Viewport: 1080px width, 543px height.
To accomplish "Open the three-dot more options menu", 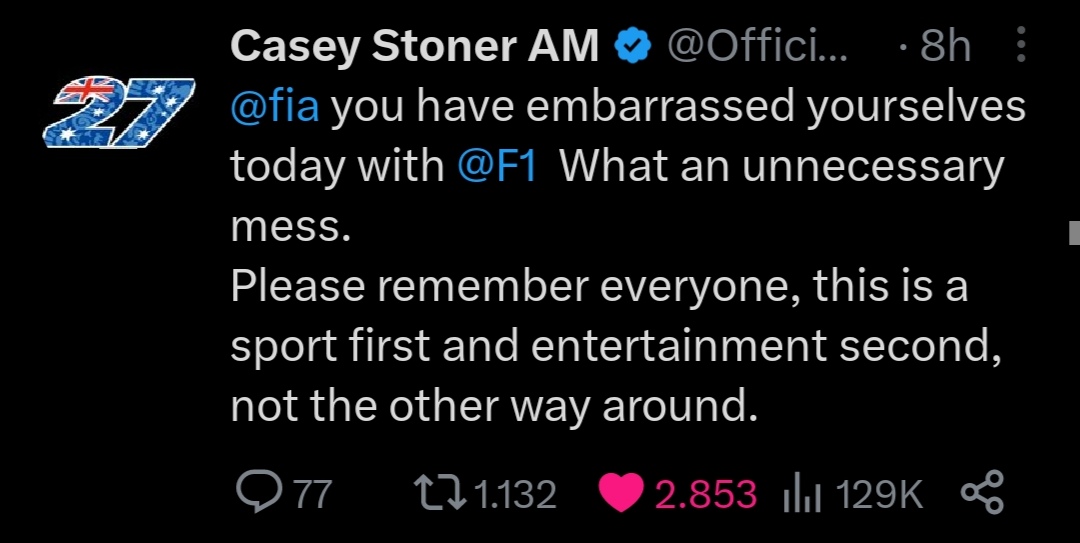I will (1021, 45).
